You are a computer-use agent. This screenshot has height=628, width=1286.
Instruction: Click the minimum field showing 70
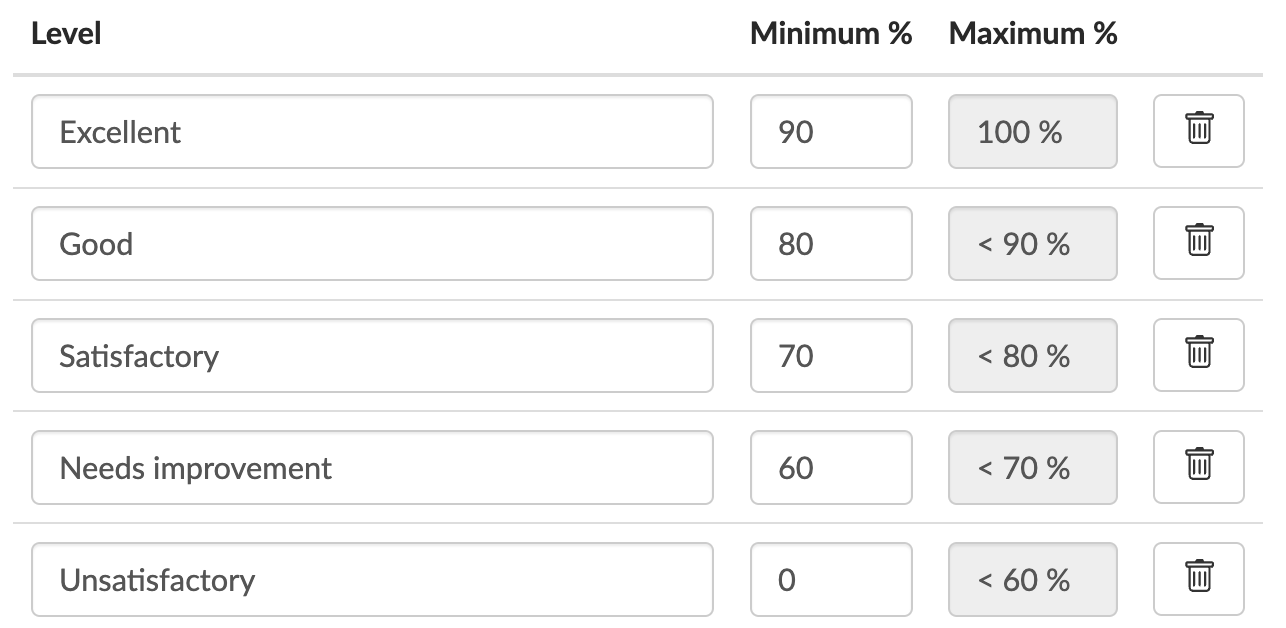pyautogui.click(x=830, y=355)
